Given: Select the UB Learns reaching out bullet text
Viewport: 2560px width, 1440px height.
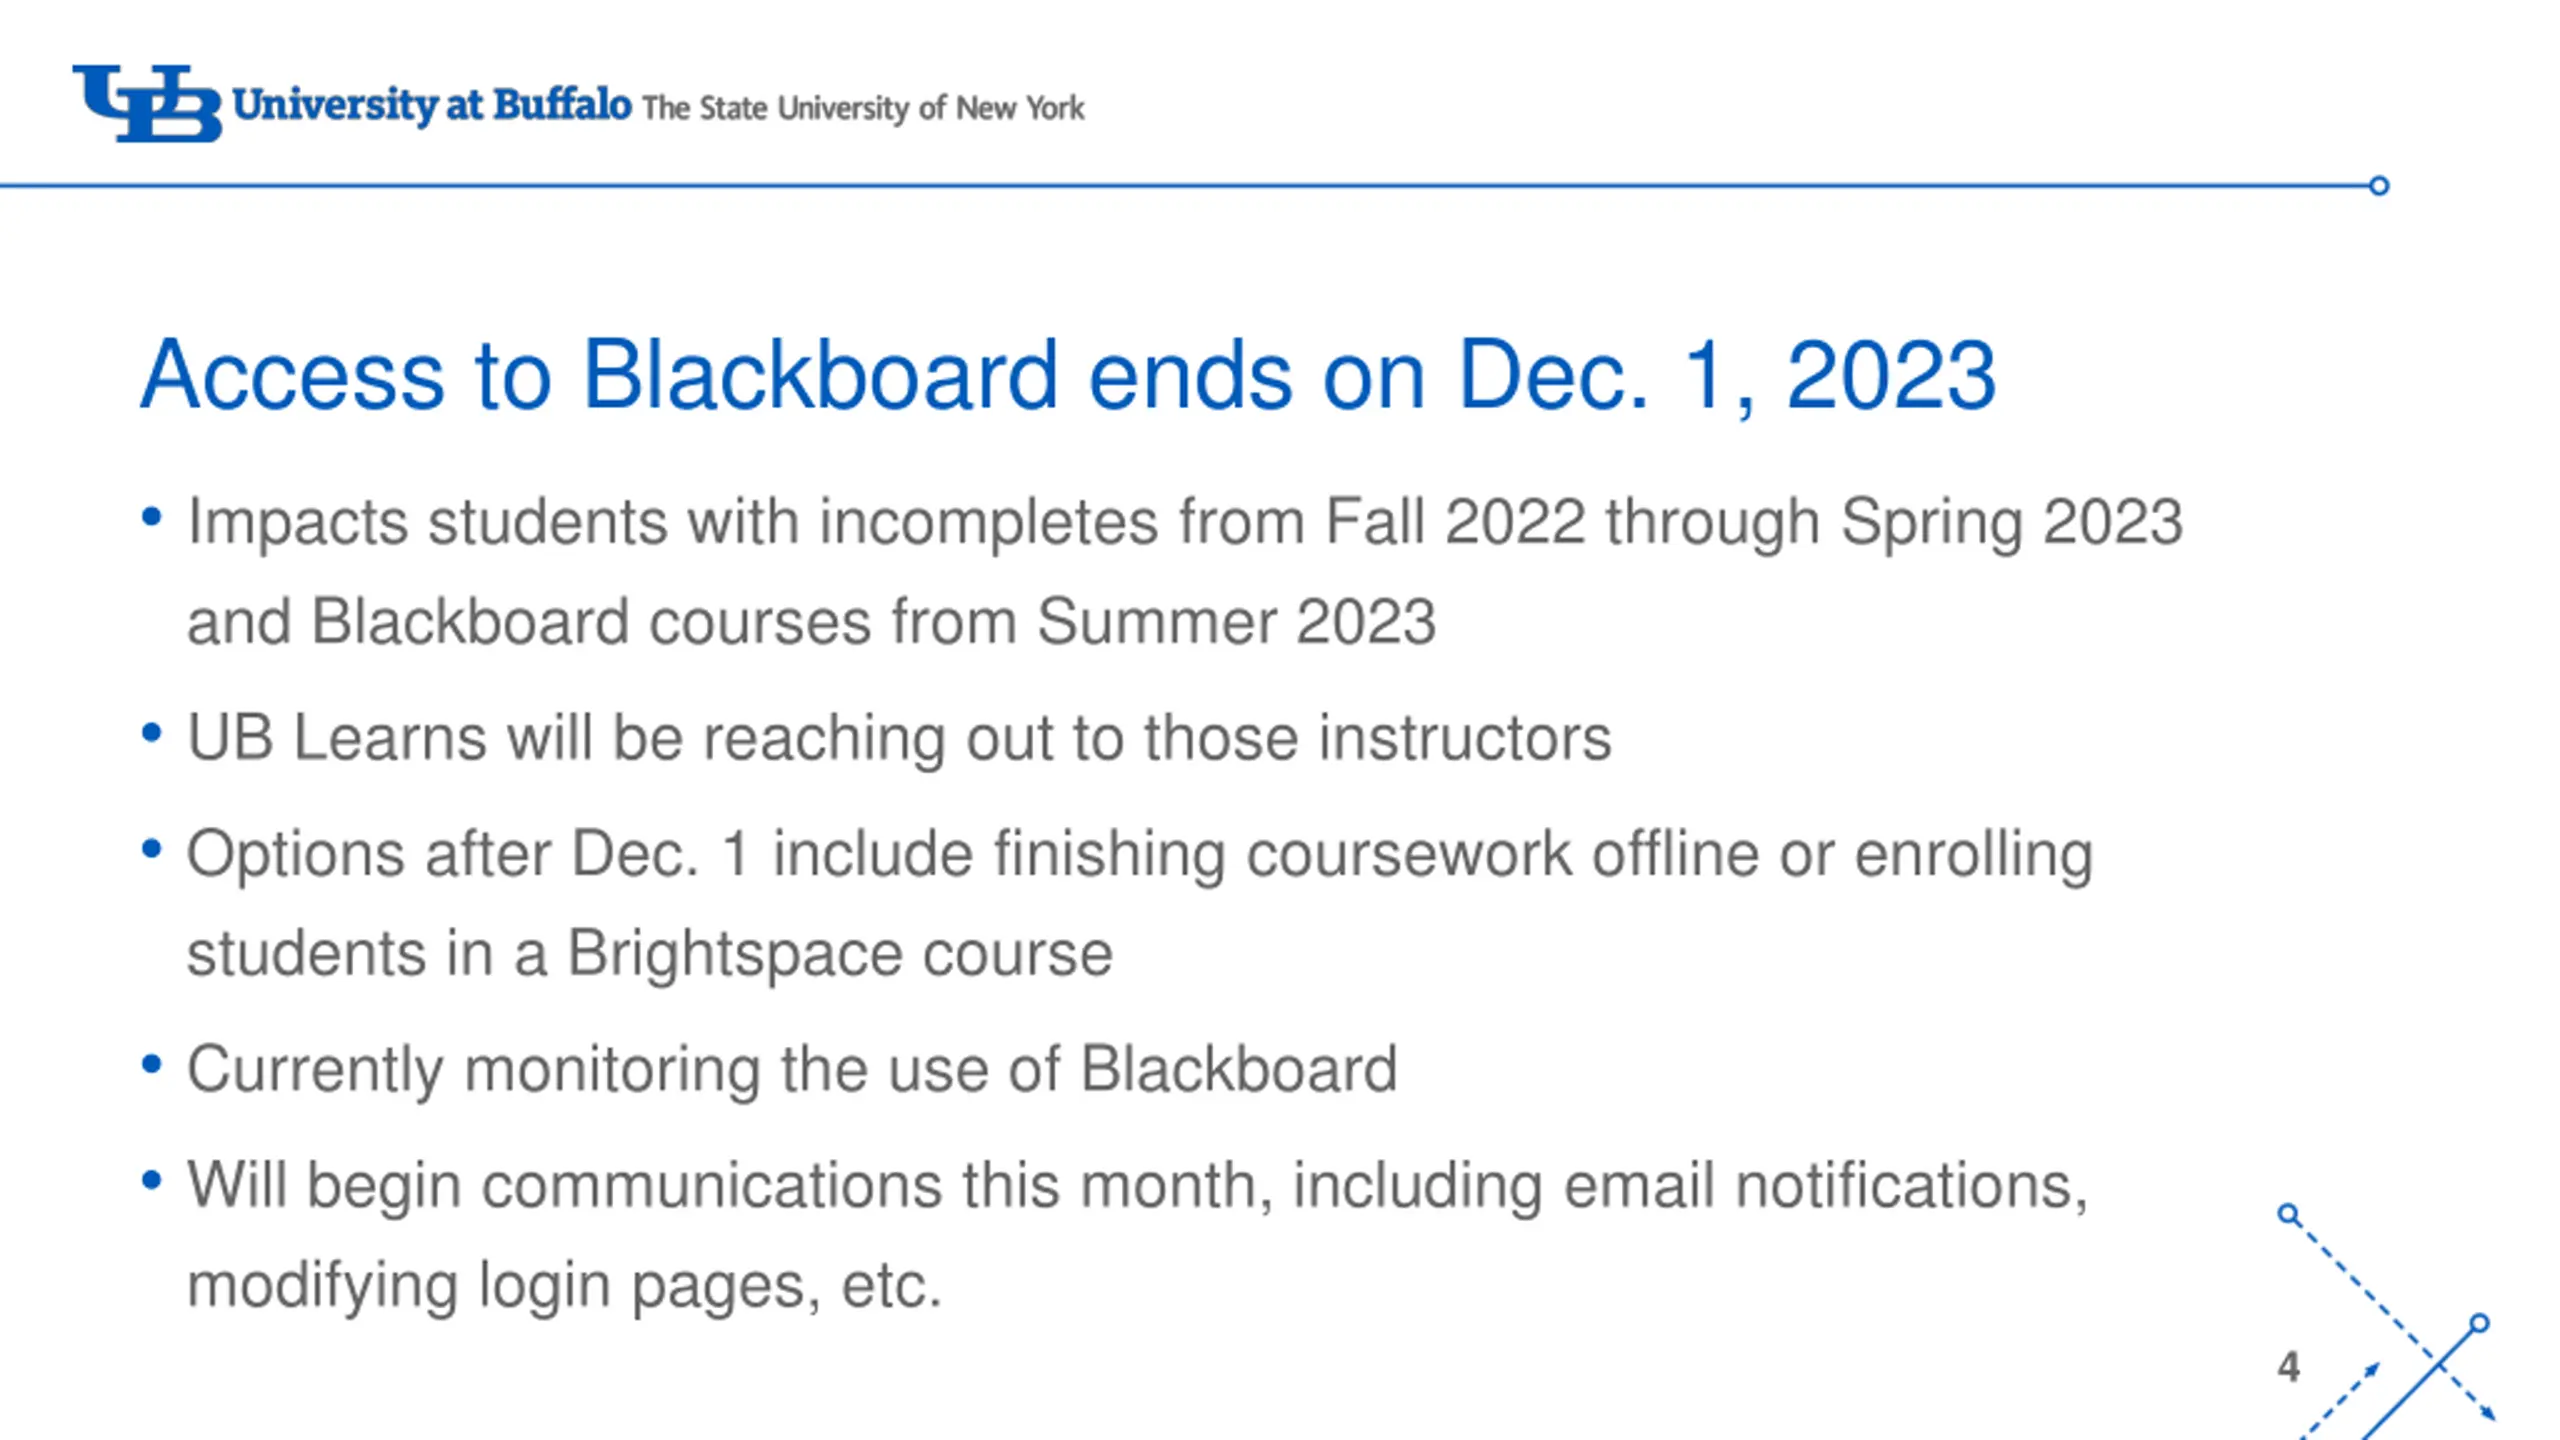Looking at the screenshot, I should tap(899, 738).
